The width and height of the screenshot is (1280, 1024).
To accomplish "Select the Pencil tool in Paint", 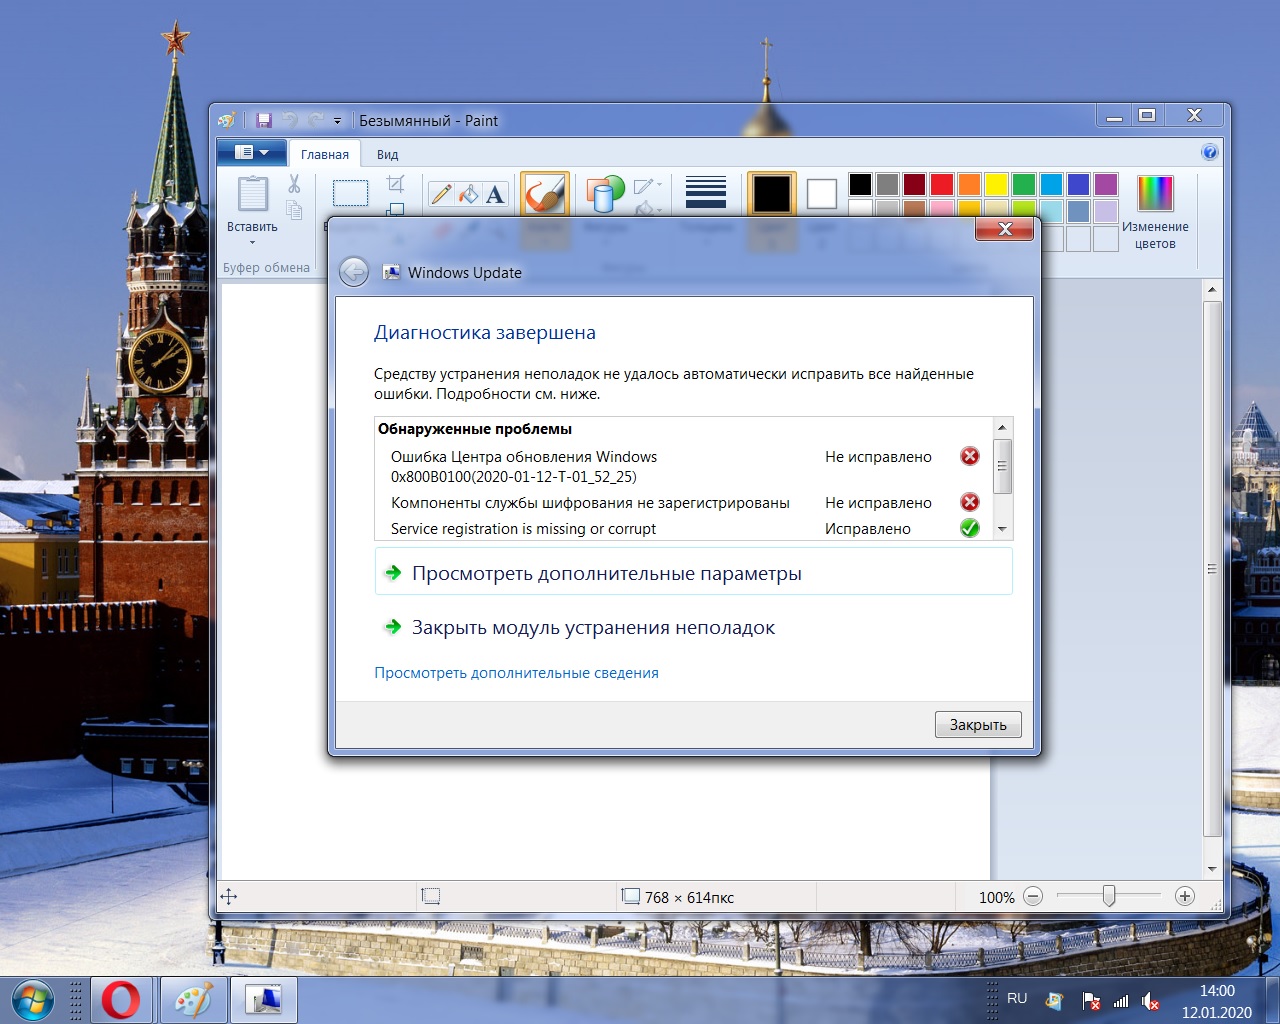I will (x=441, y=194).
